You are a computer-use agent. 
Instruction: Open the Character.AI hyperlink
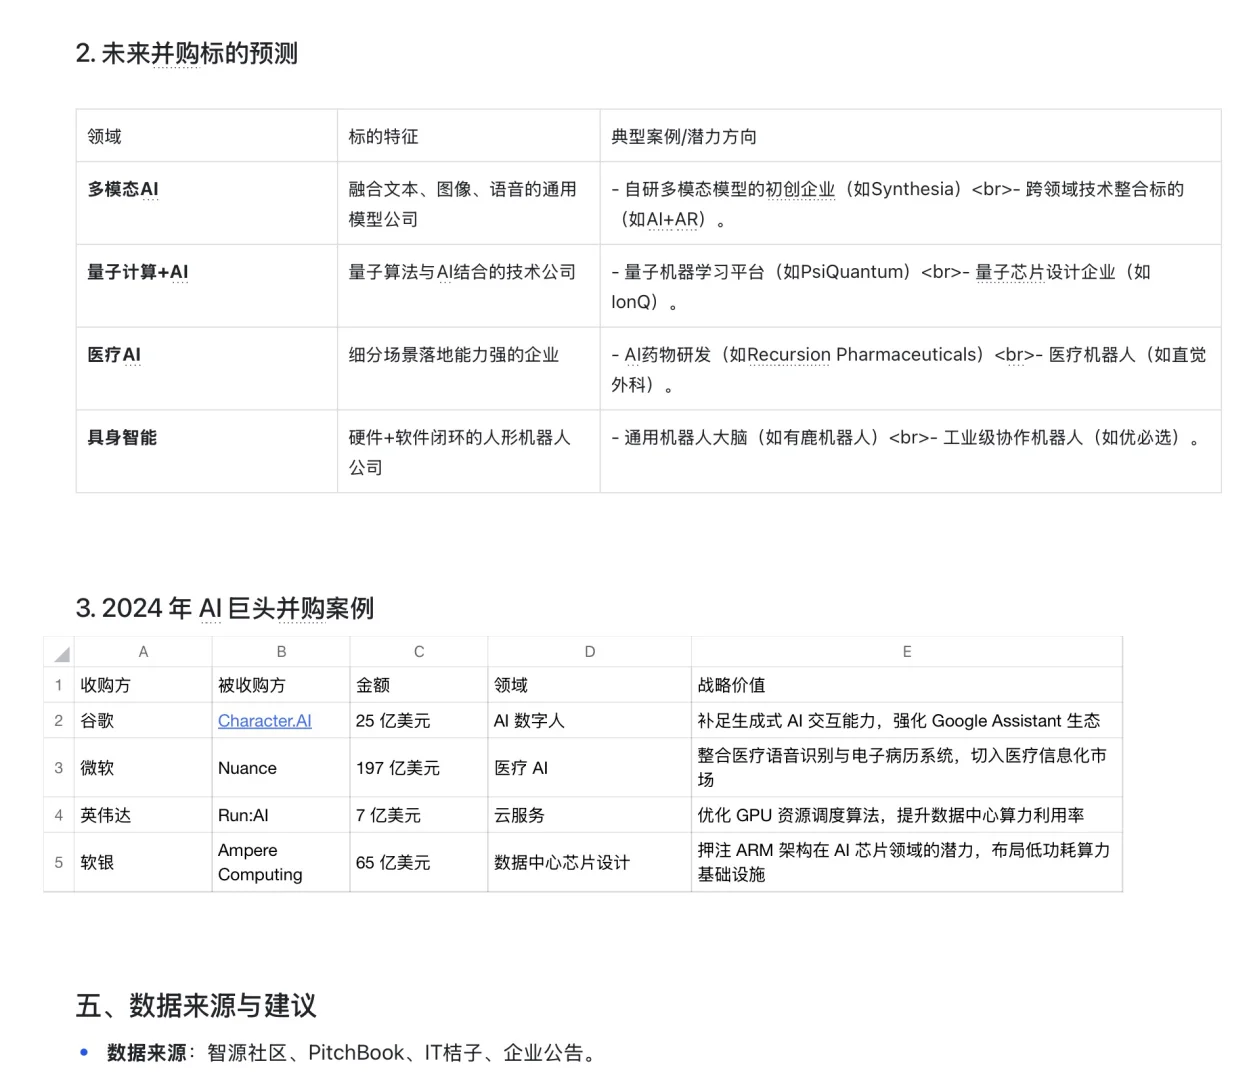(265, 720)
